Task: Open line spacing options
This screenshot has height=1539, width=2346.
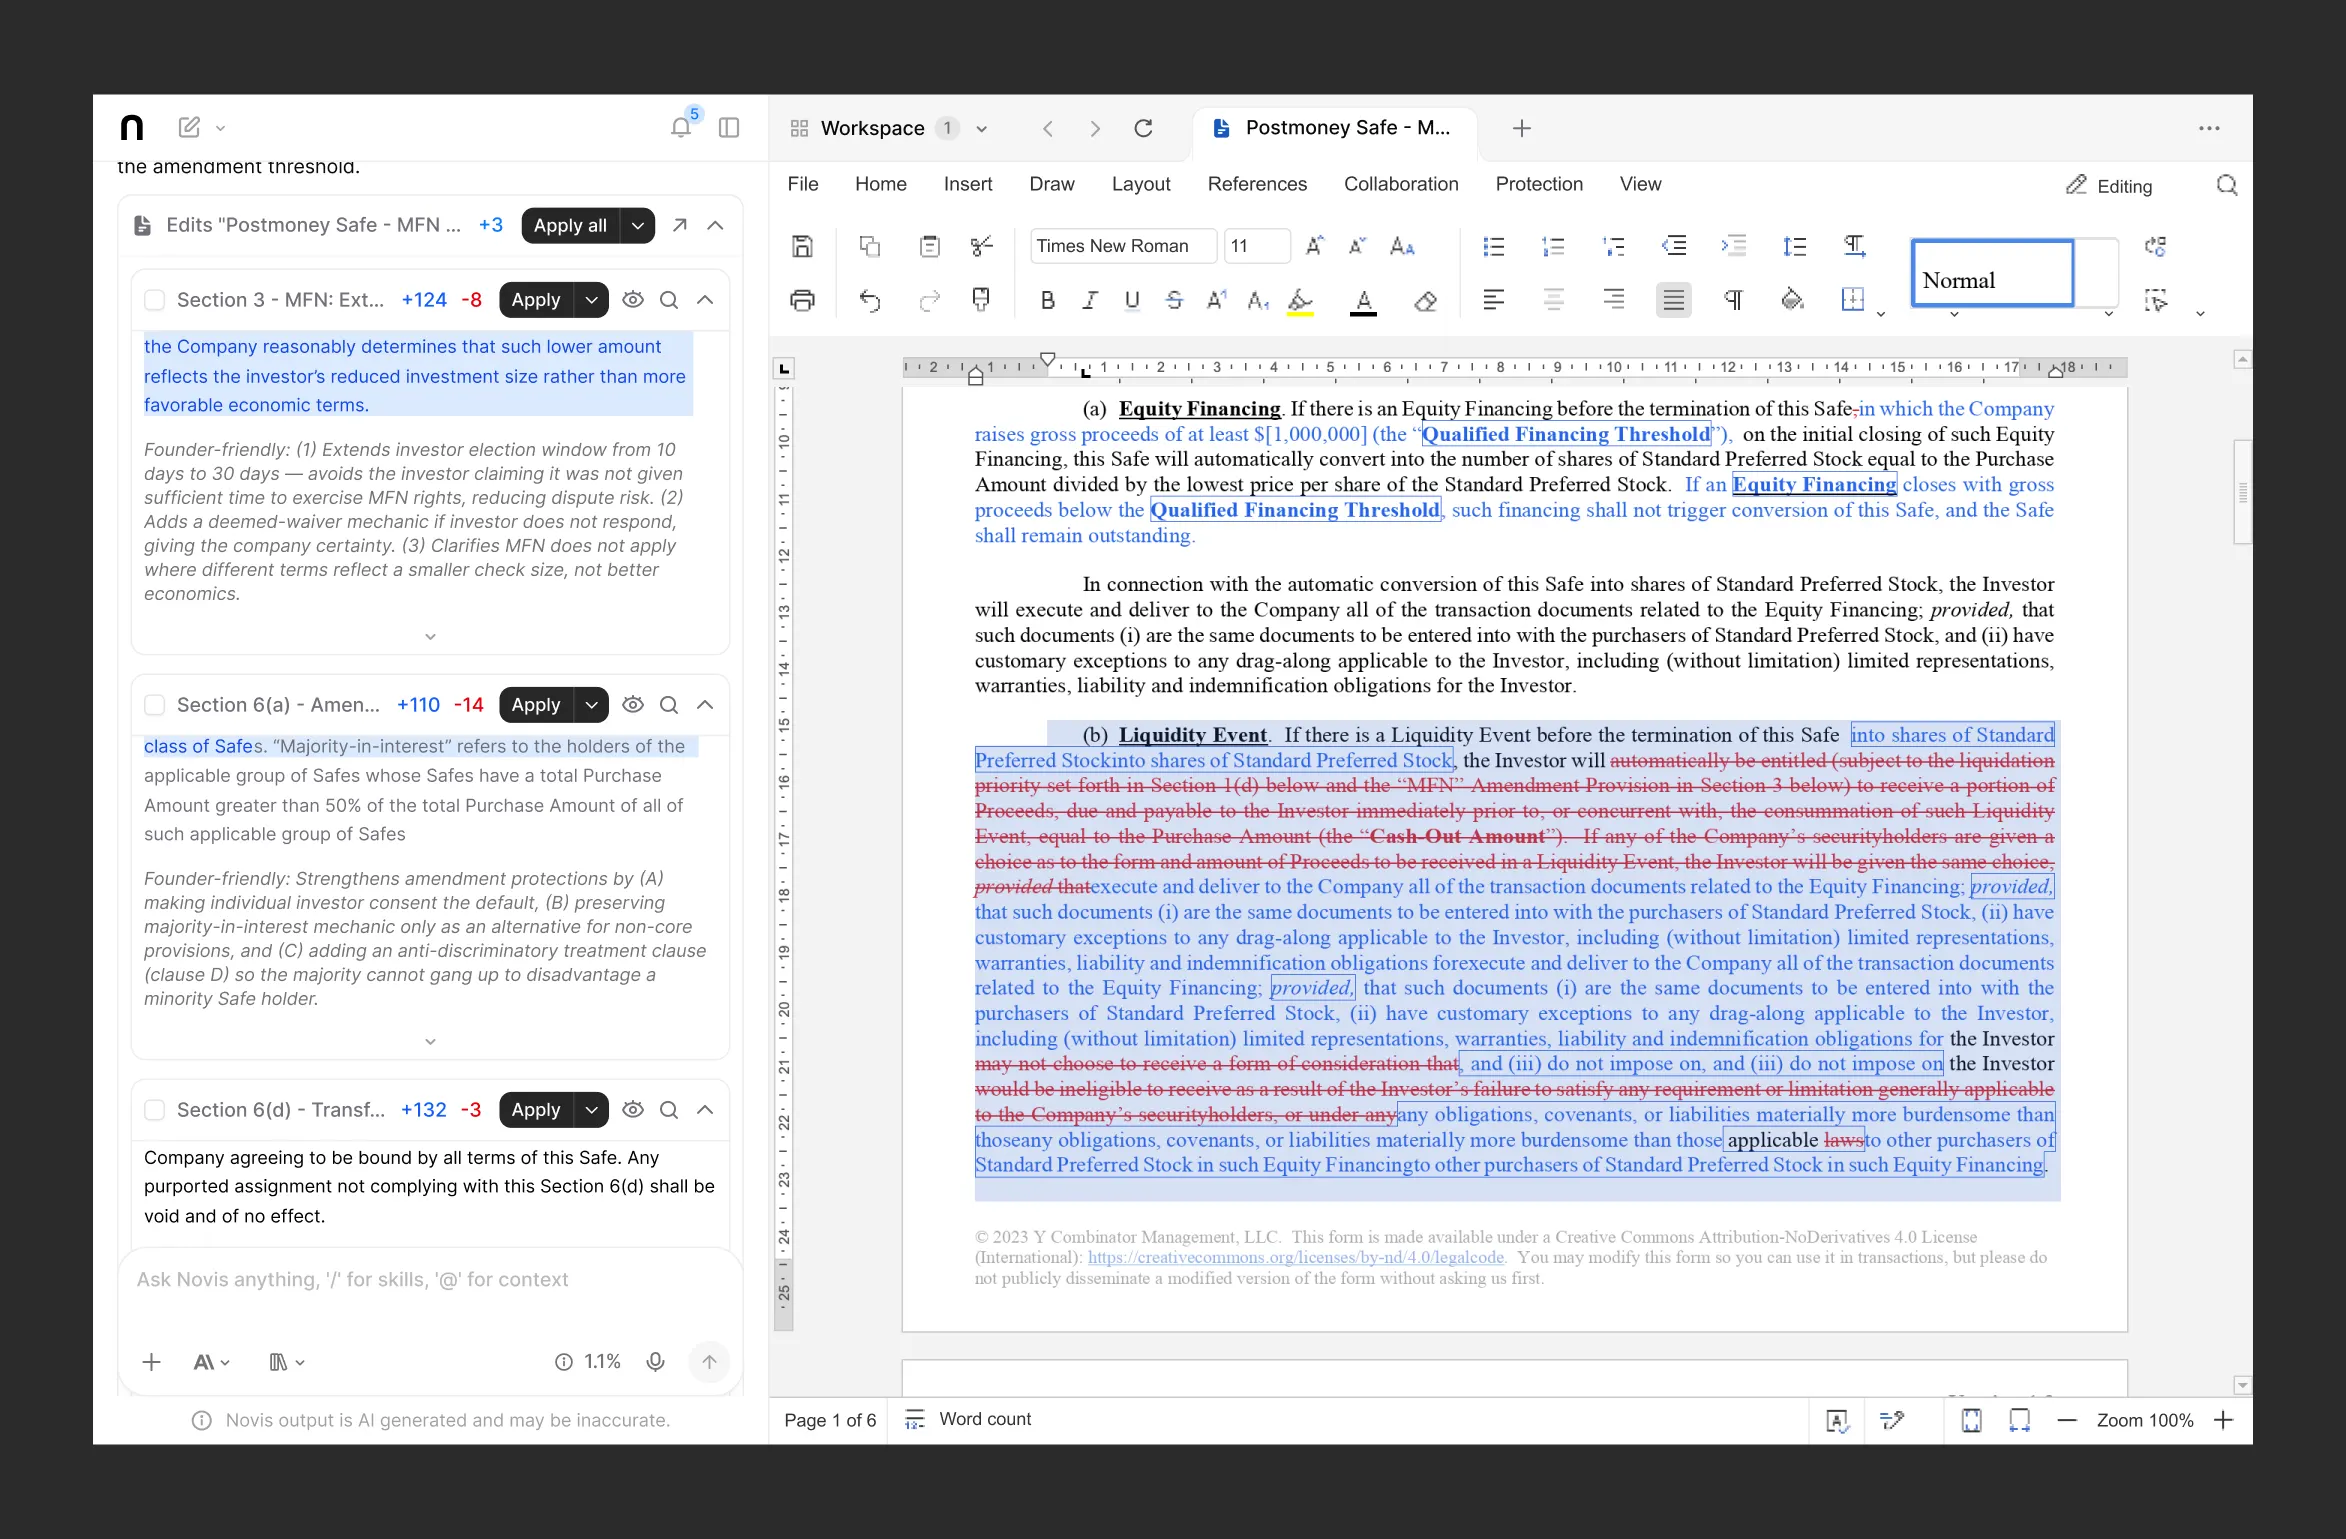Action: [1795, 246]
